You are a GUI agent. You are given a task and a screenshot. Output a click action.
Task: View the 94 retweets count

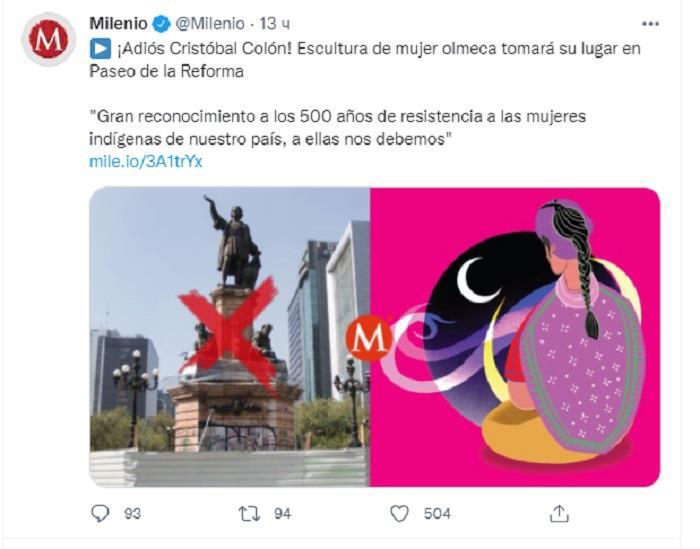[283, 514]
